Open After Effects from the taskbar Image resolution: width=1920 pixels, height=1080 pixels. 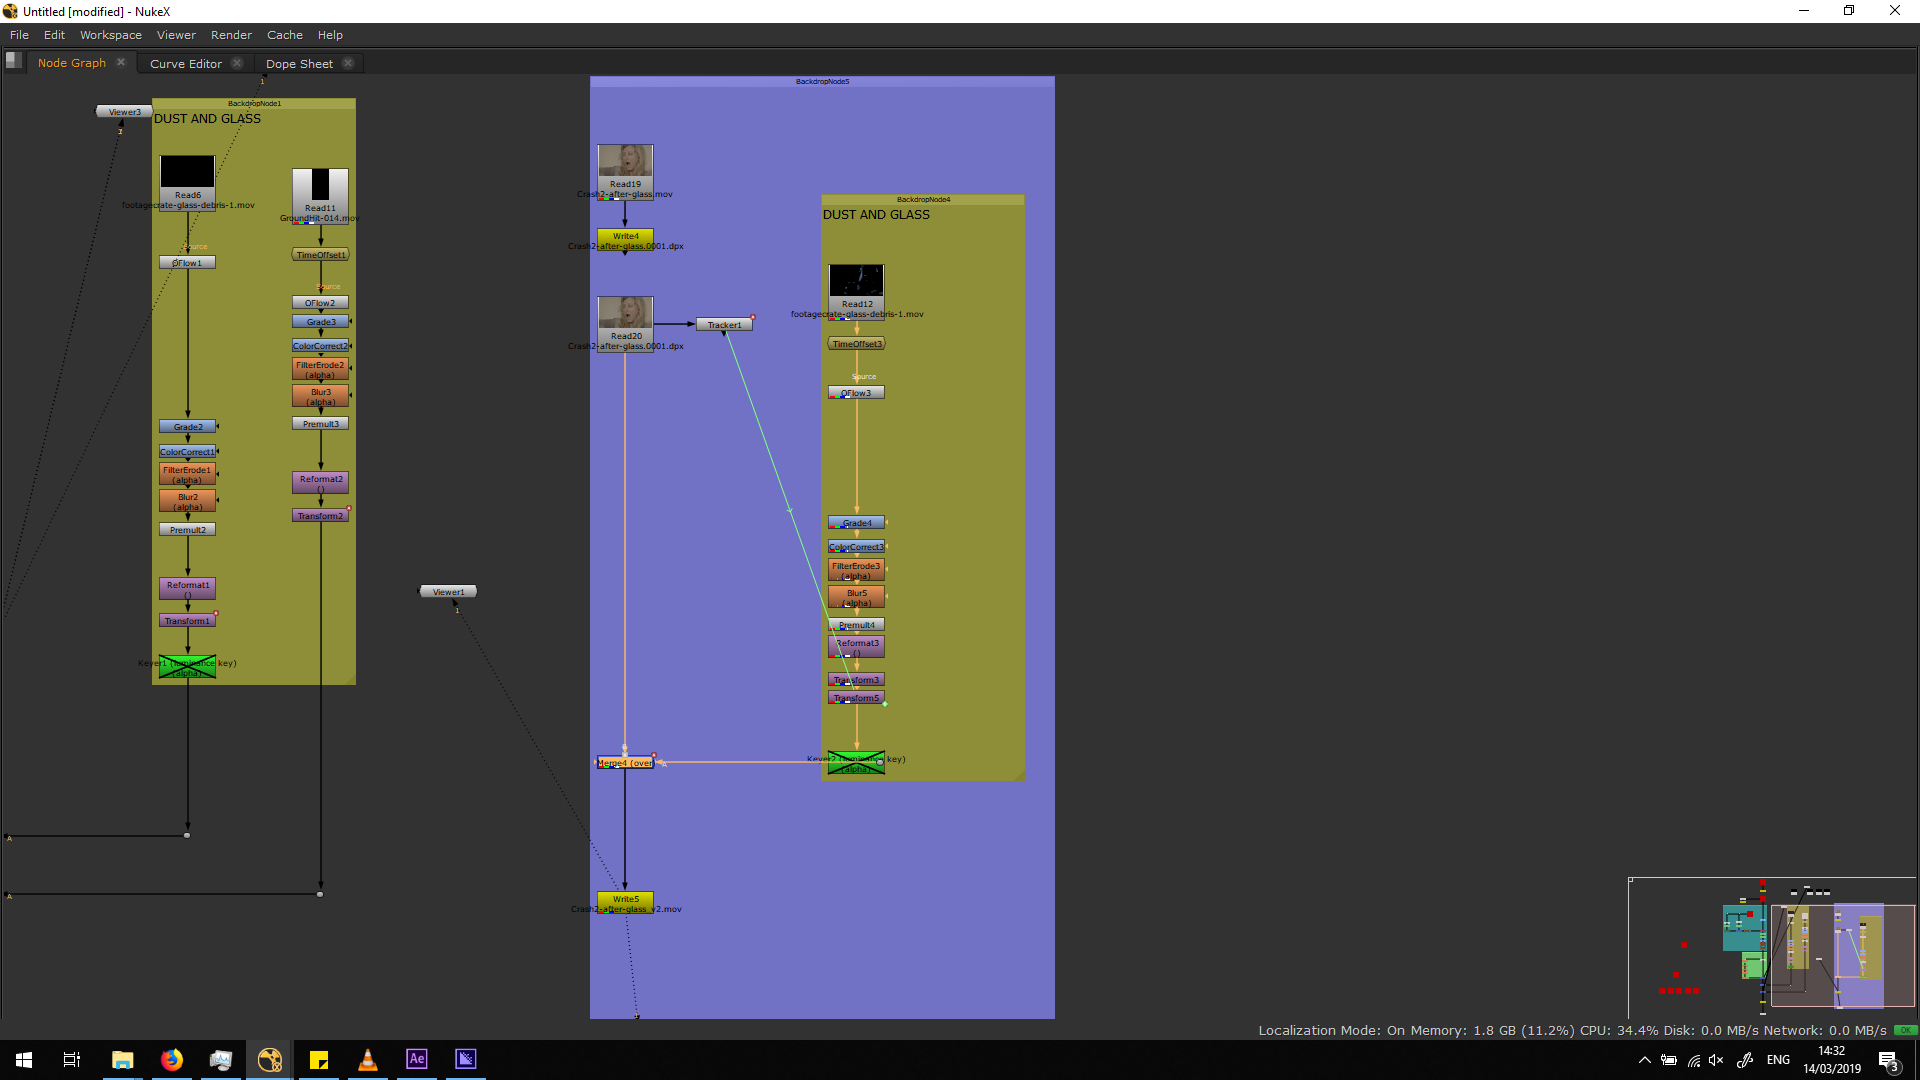tap(417, 1059)
